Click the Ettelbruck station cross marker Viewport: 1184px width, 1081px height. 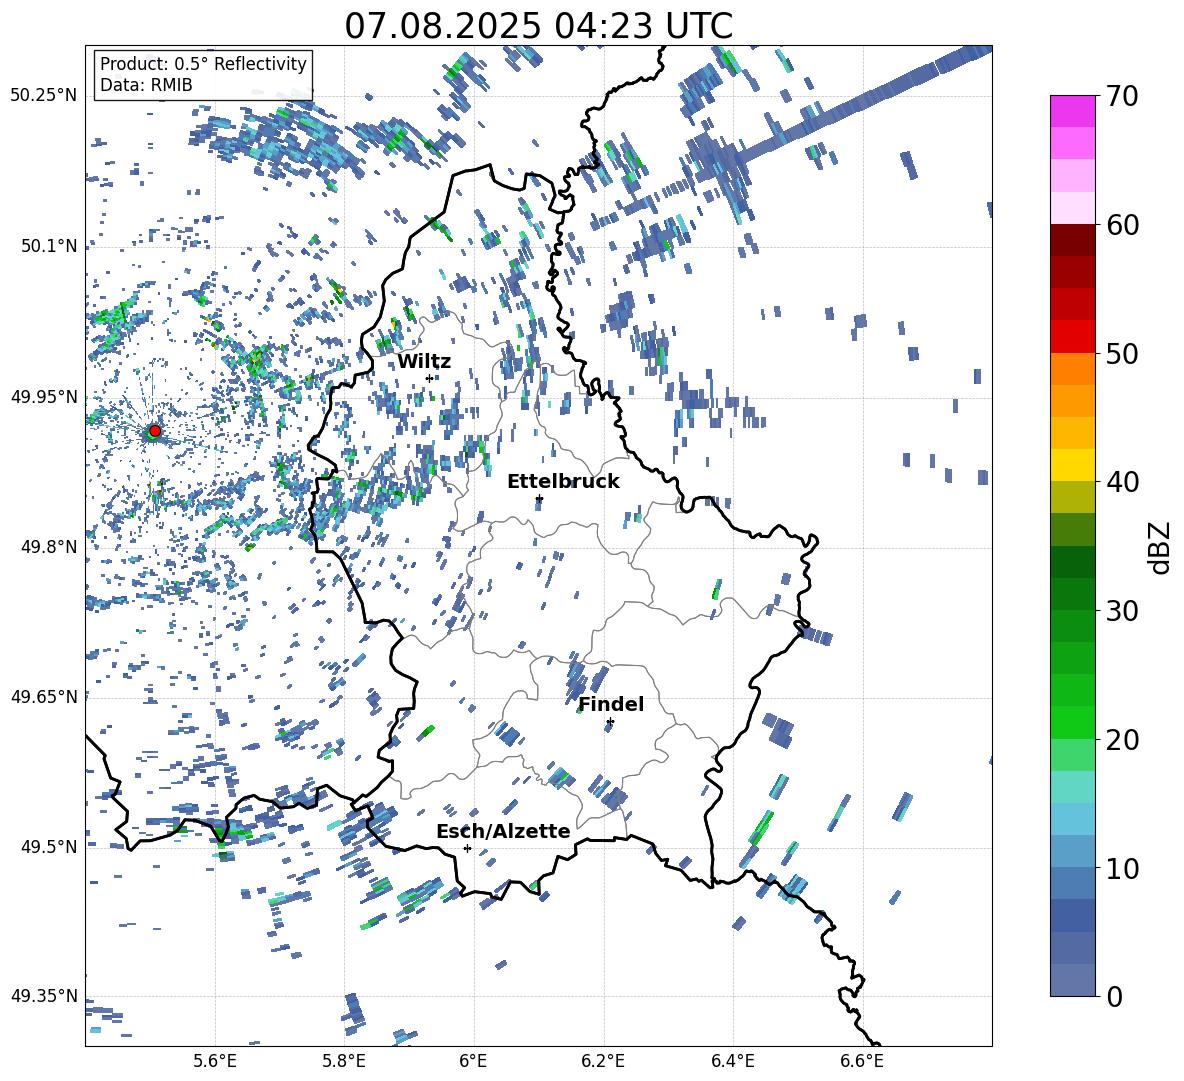538,499
